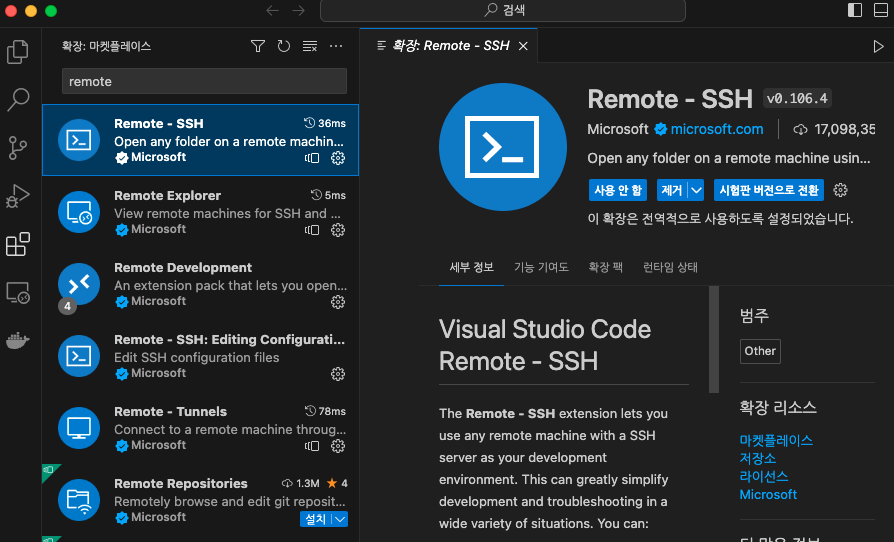Switch to the 확장 팩 tab

pyautogui.click(x=606, y=267)
